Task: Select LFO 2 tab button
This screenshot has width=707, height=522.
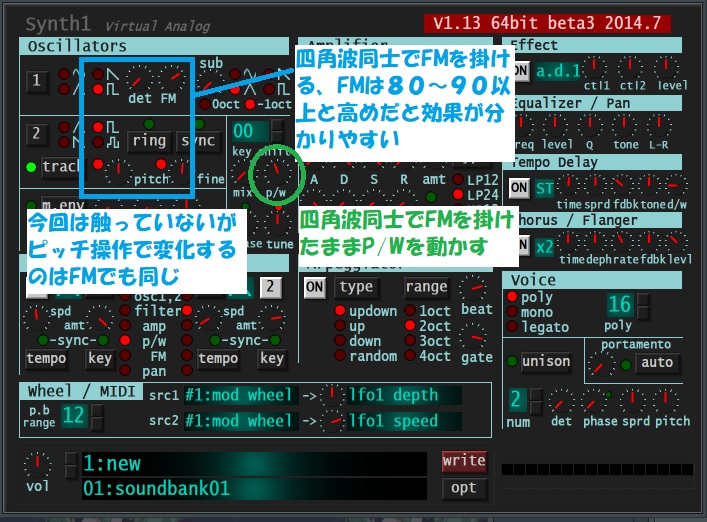Action: [270, 287]
